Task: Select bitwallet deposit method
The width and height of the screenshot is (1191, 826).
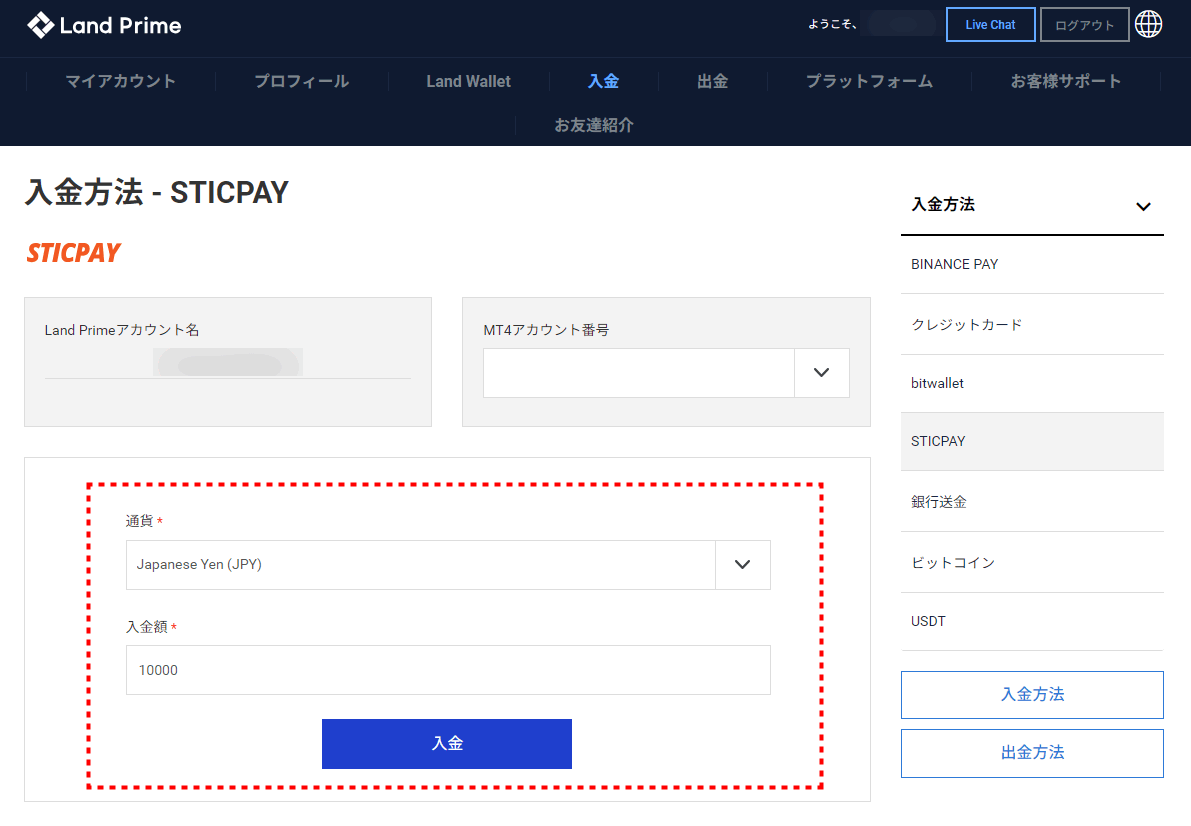Action: point(1031,384)
